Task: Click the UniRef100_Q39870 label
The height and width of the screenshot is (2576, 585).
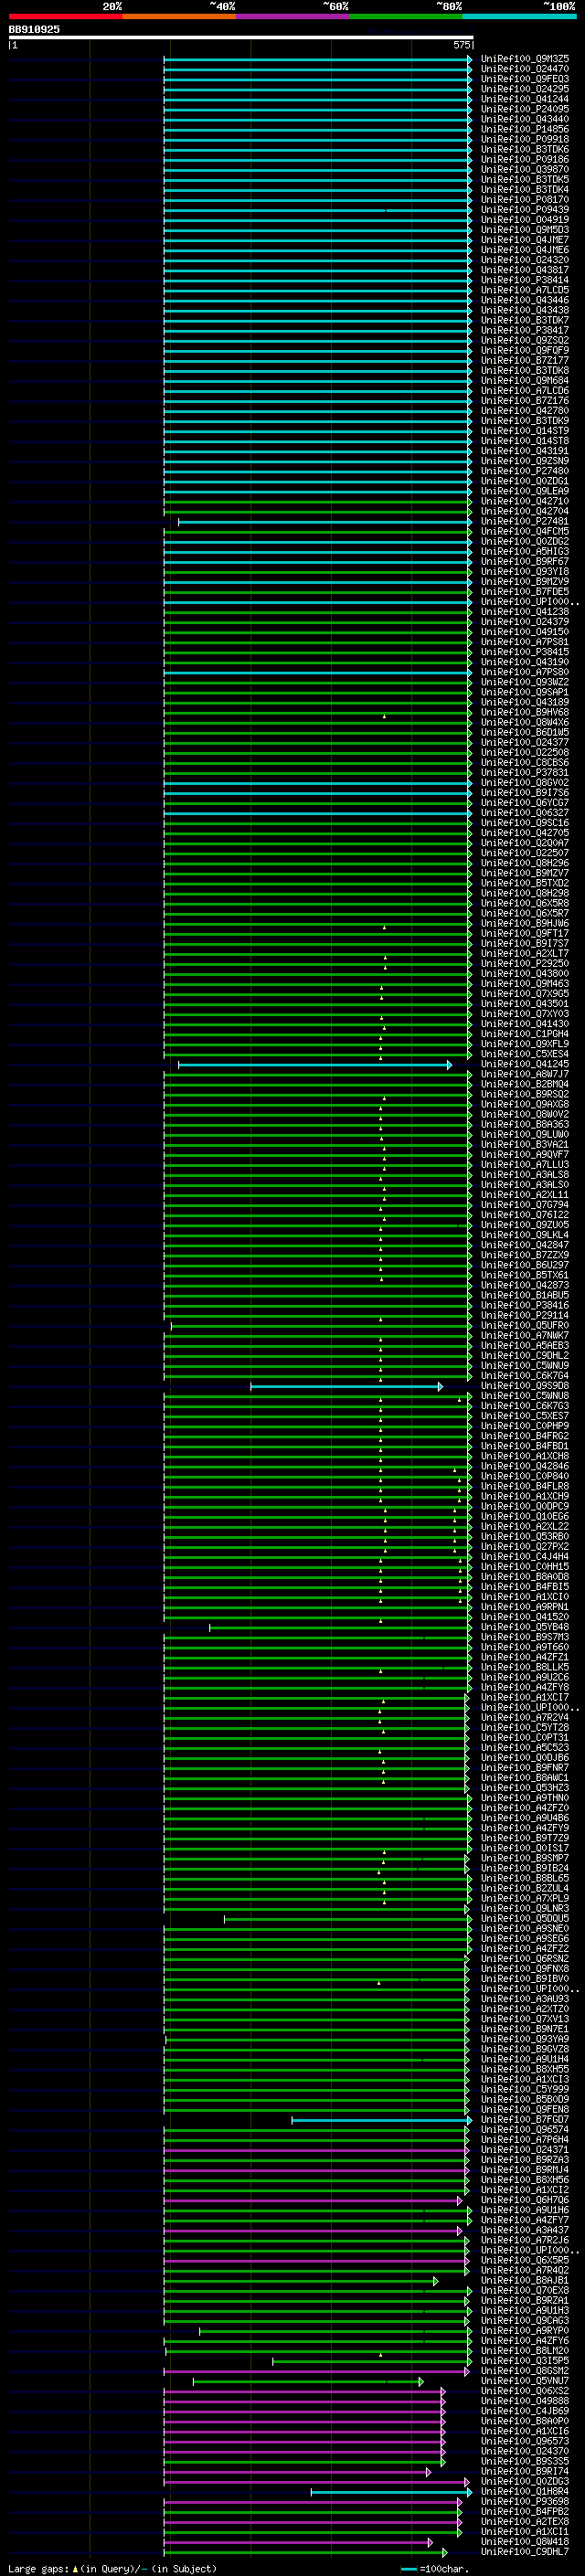Action: coord(525,169)
